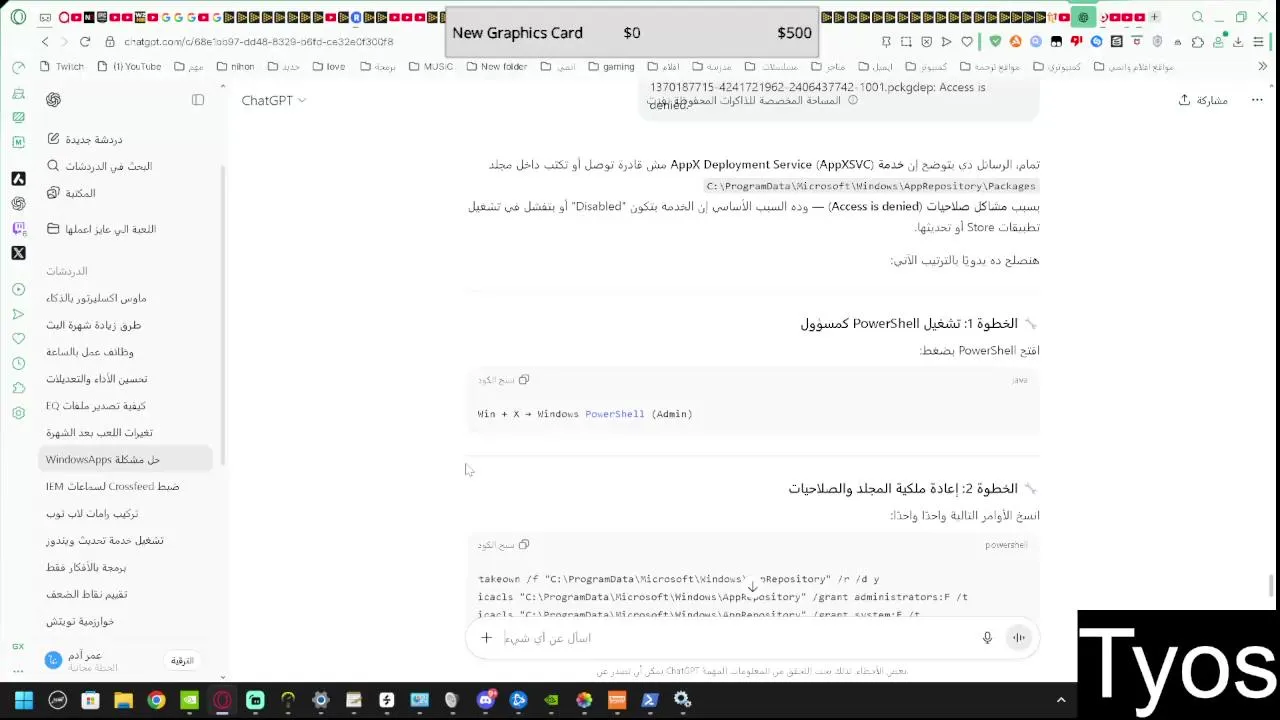Click the plus attach button in composer
Image resolution: width=1280 pixels, height=720 pixels.
point(486,638)
